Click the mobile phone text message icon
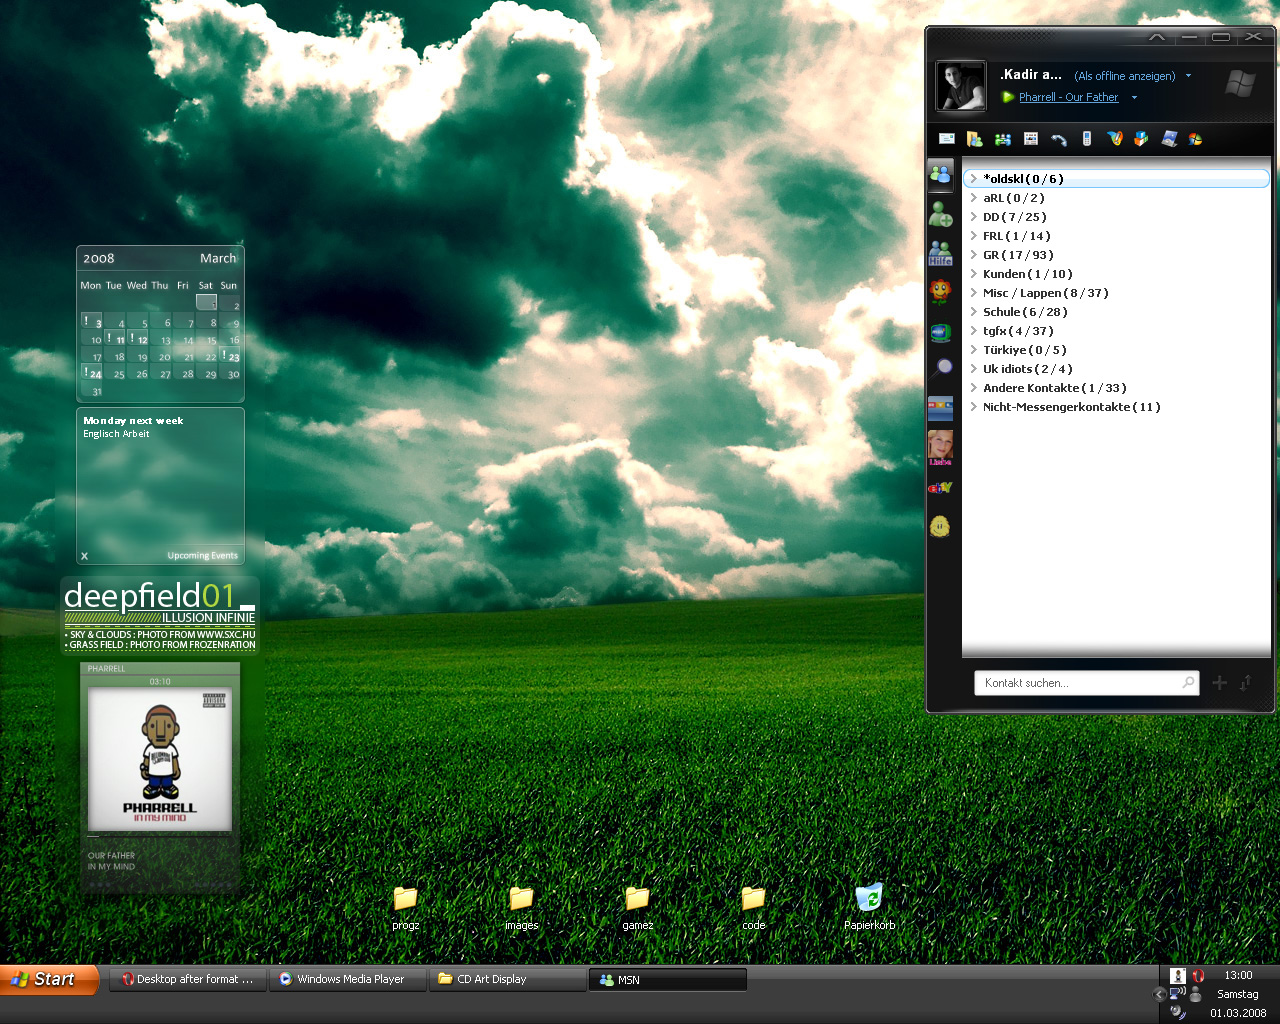 [1086, 139]
